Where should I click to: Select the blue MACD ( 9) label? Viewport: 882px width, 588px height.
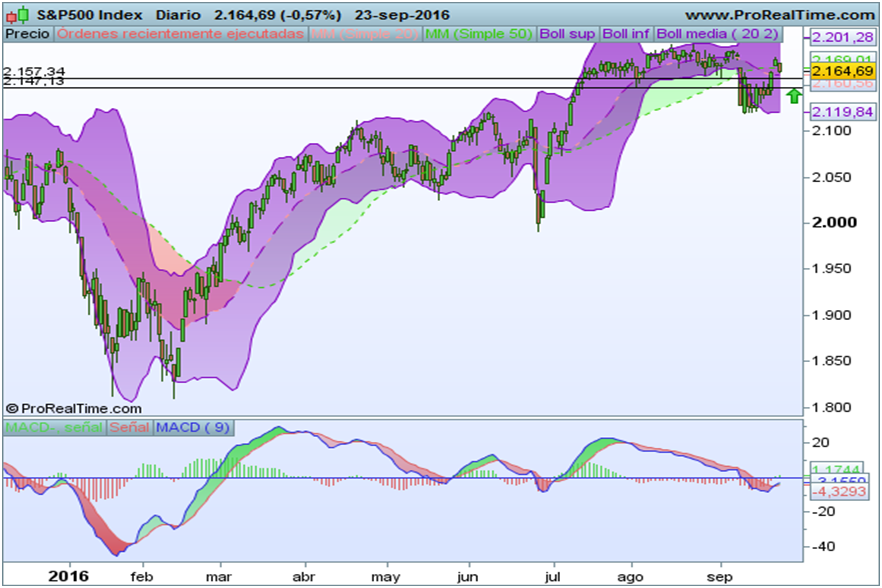click(192, 428)
